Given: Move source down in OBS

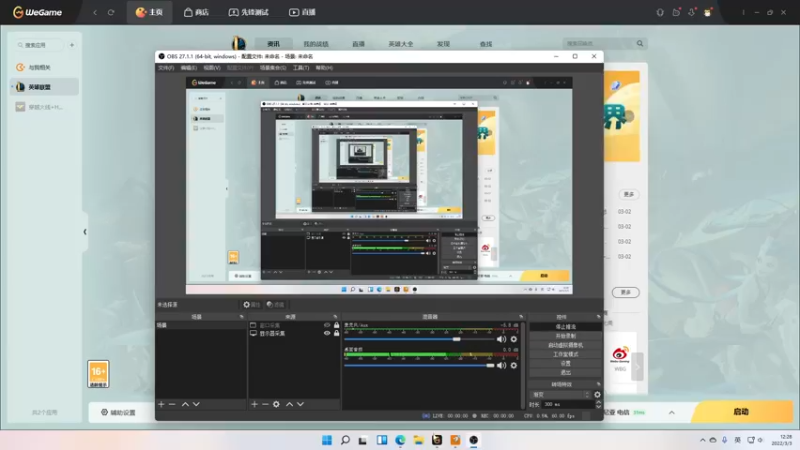Looking at the screenshot, I should [x=301, y=404].
